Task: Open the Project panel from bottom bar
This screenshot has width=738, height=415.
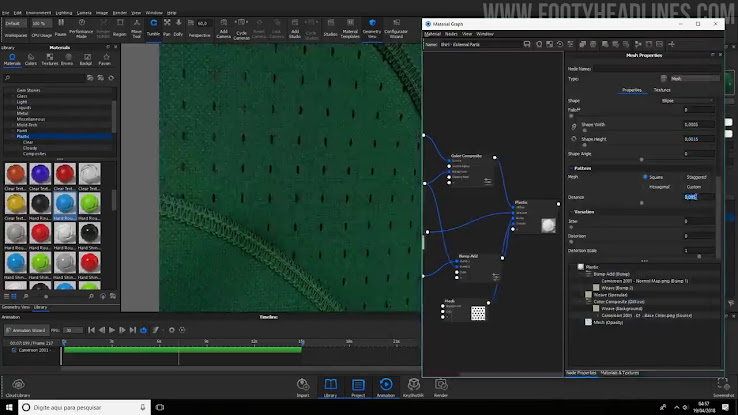Action: tap(358, 388)
